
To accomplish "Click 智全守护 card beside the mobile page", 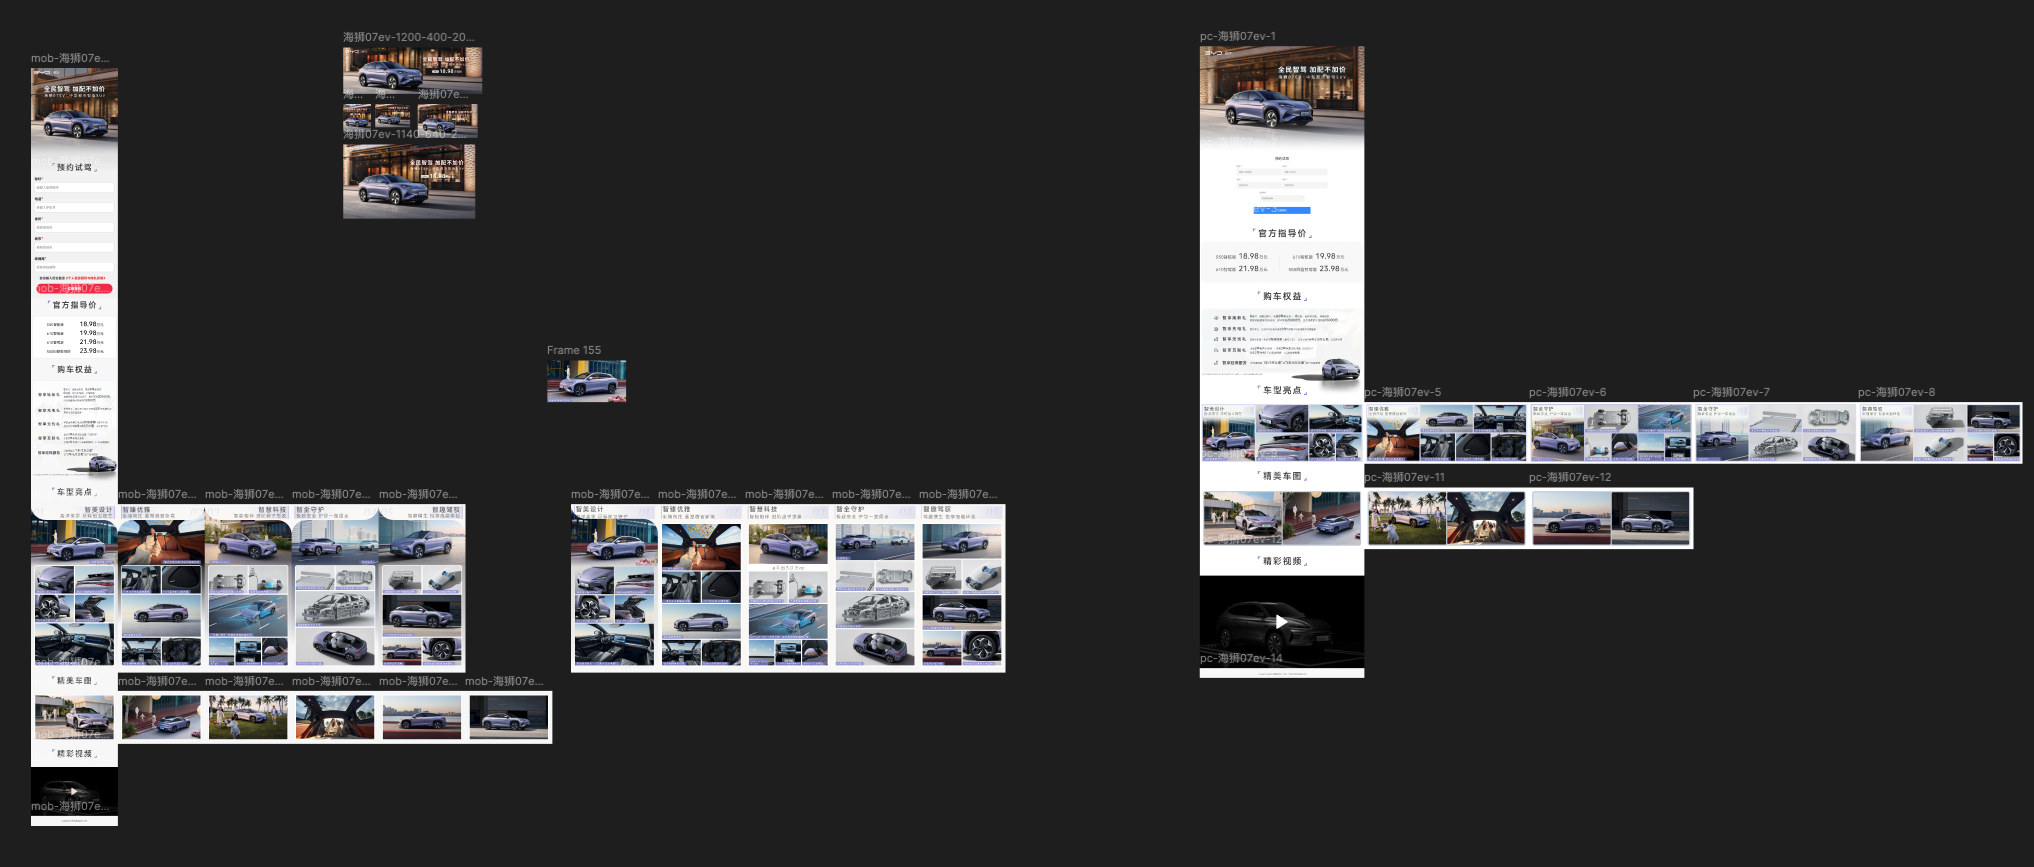I will 335,587.
